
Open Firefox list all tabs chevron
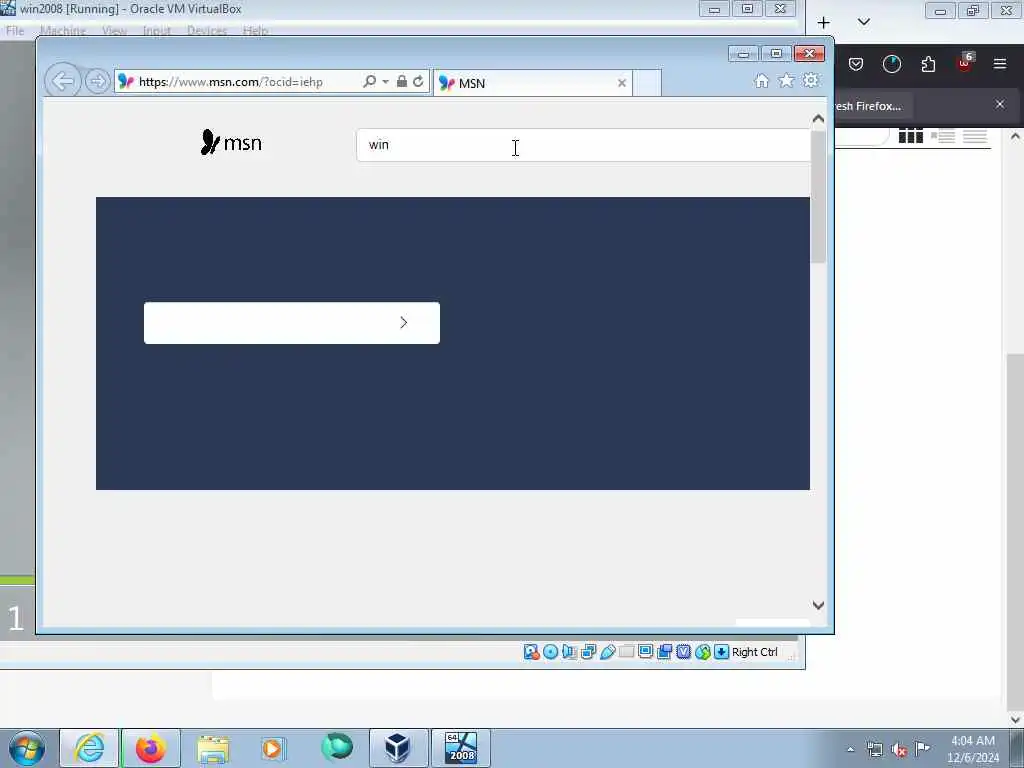coord(863,22)
